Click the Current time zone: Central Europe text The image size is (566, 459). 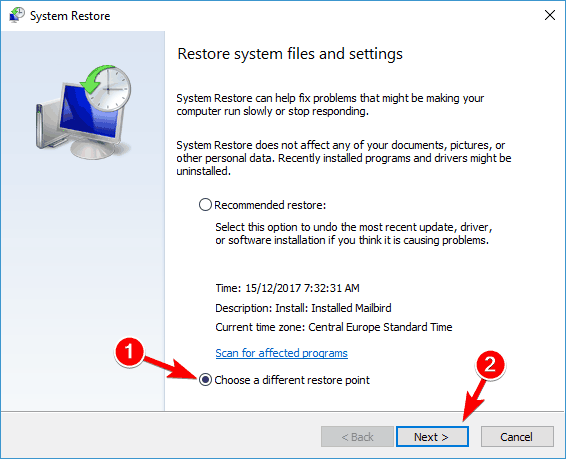point(334,327)
